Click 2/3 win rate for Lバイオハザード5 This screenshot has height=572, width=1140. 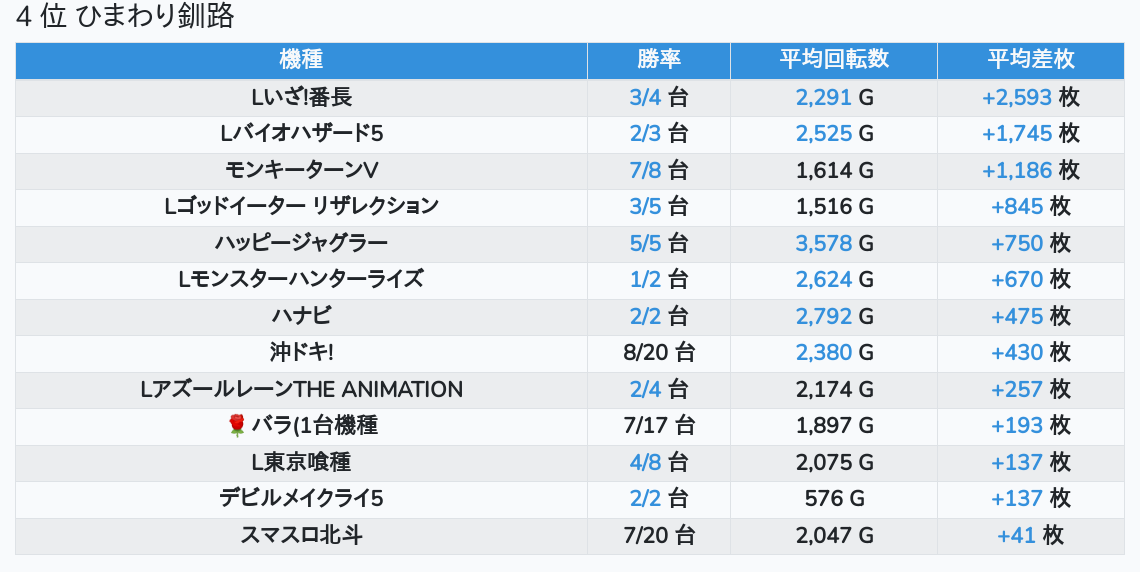pos(645,133)
